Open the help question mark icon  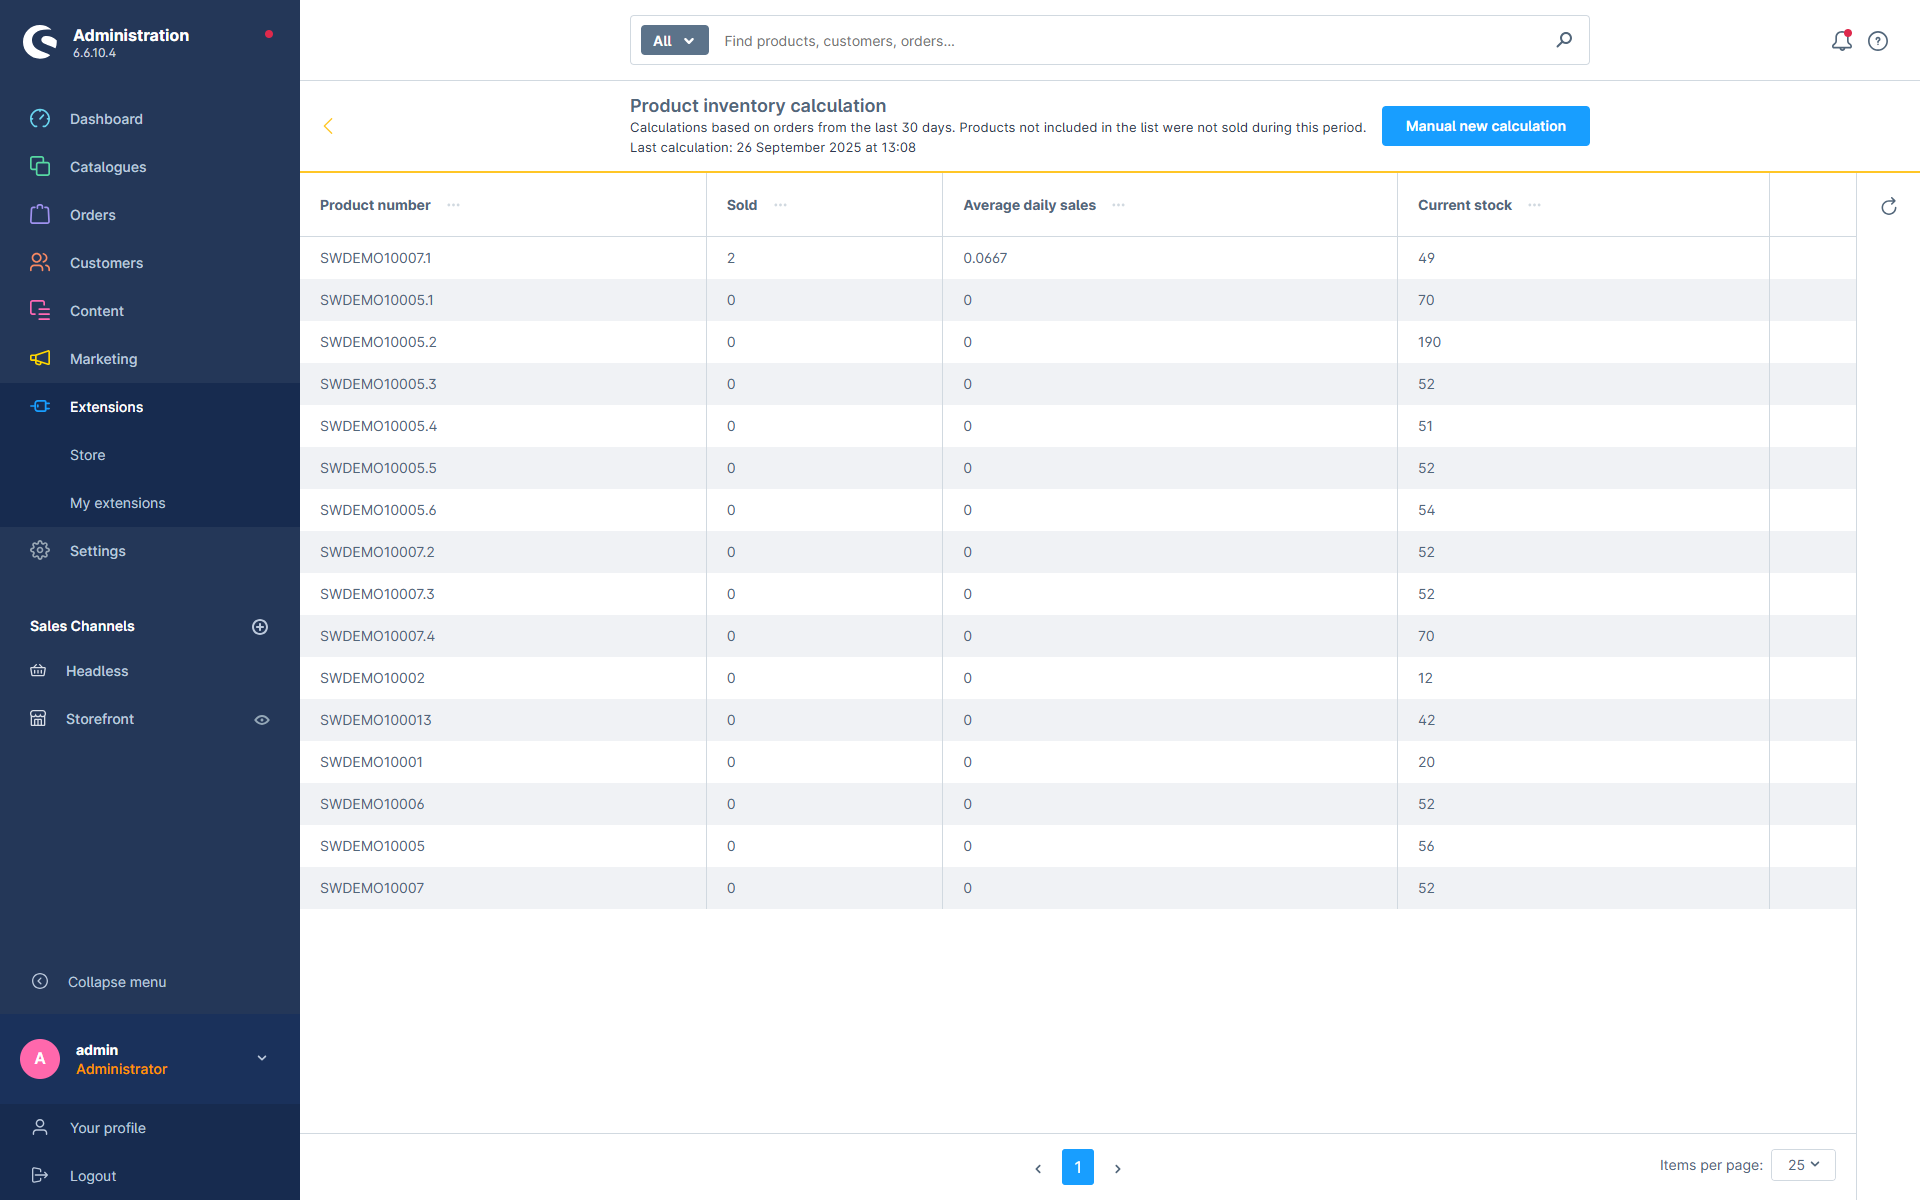[x=1878, y=41]
